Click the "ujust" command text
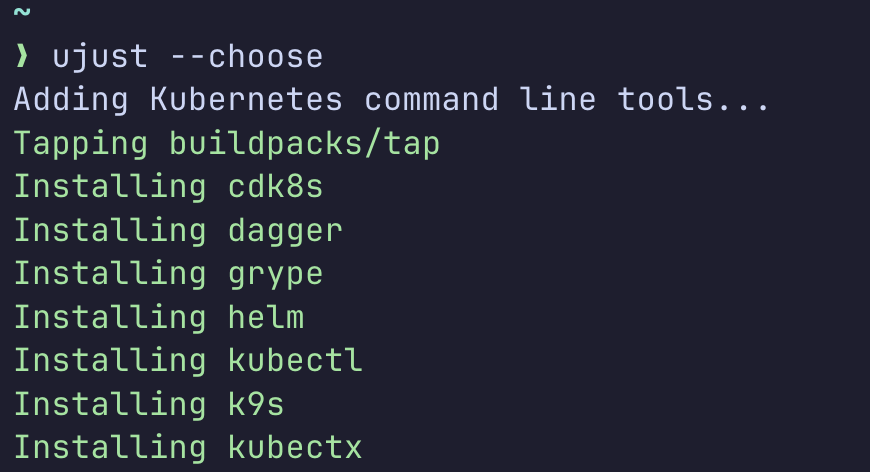 [99, 57]
